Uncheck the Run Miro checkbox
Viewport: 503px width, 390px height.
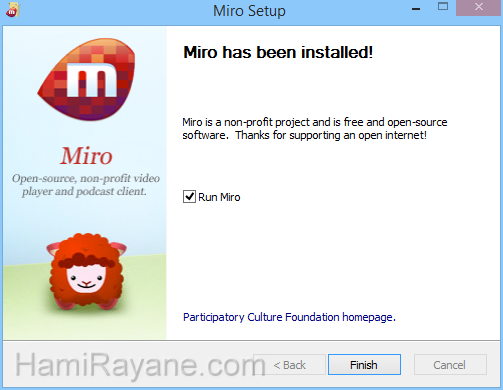(189, 197)
